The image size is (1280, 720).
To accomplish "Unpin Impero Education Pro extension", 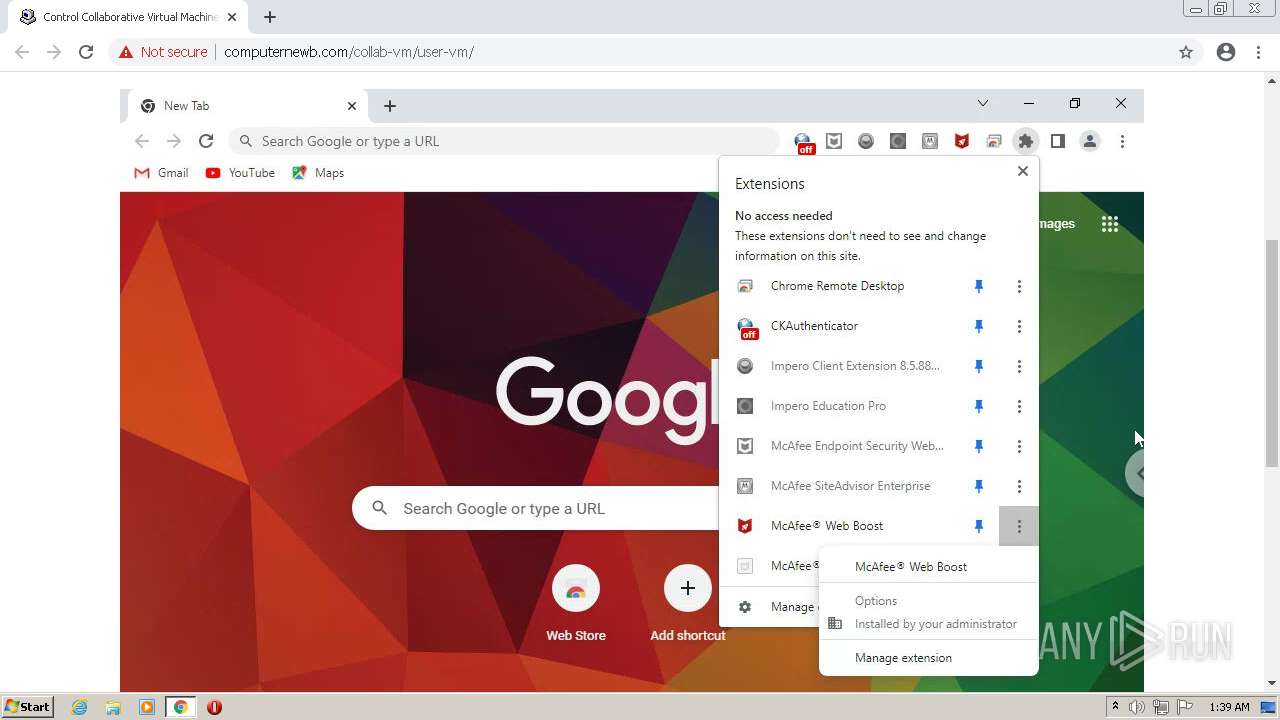I will click(979, 406).
